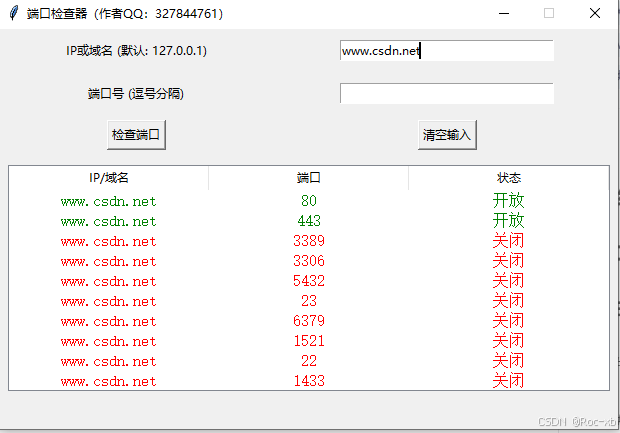
Task: Select the row with port 80
Action: point(309,201)
